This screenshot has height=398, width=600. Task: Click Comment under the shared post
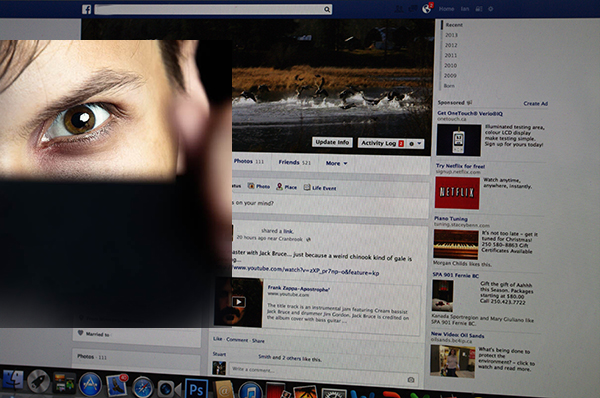237,339
